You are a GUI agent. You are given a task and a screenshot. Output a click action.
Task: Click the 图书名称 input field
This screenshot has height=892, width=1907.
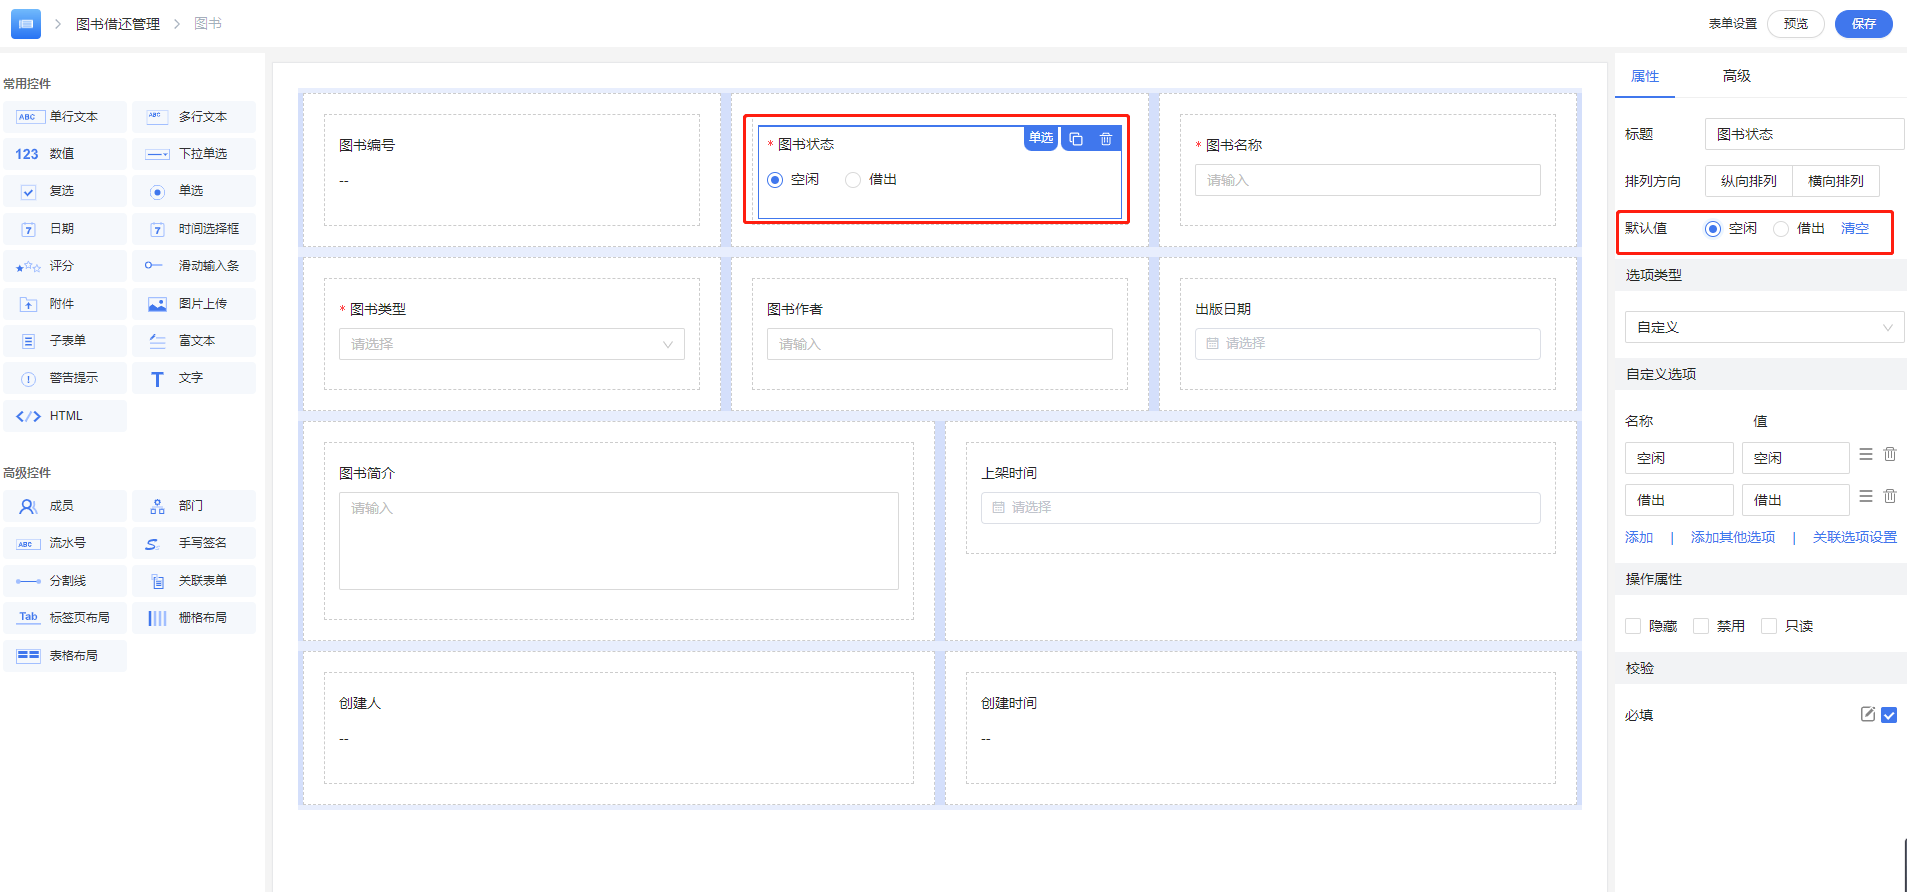pos(1368,180)
